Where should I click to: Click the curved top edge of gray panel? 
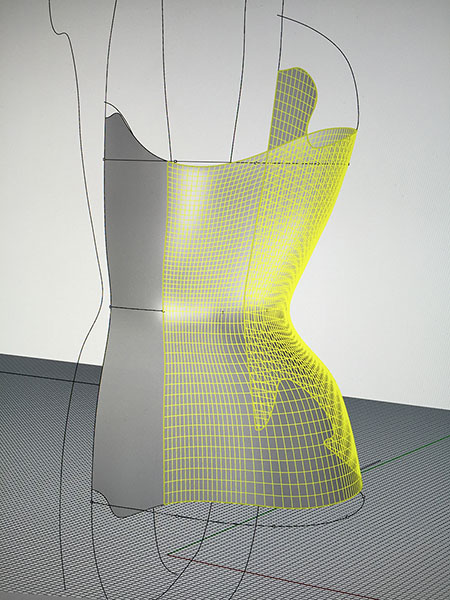point(134,136)
